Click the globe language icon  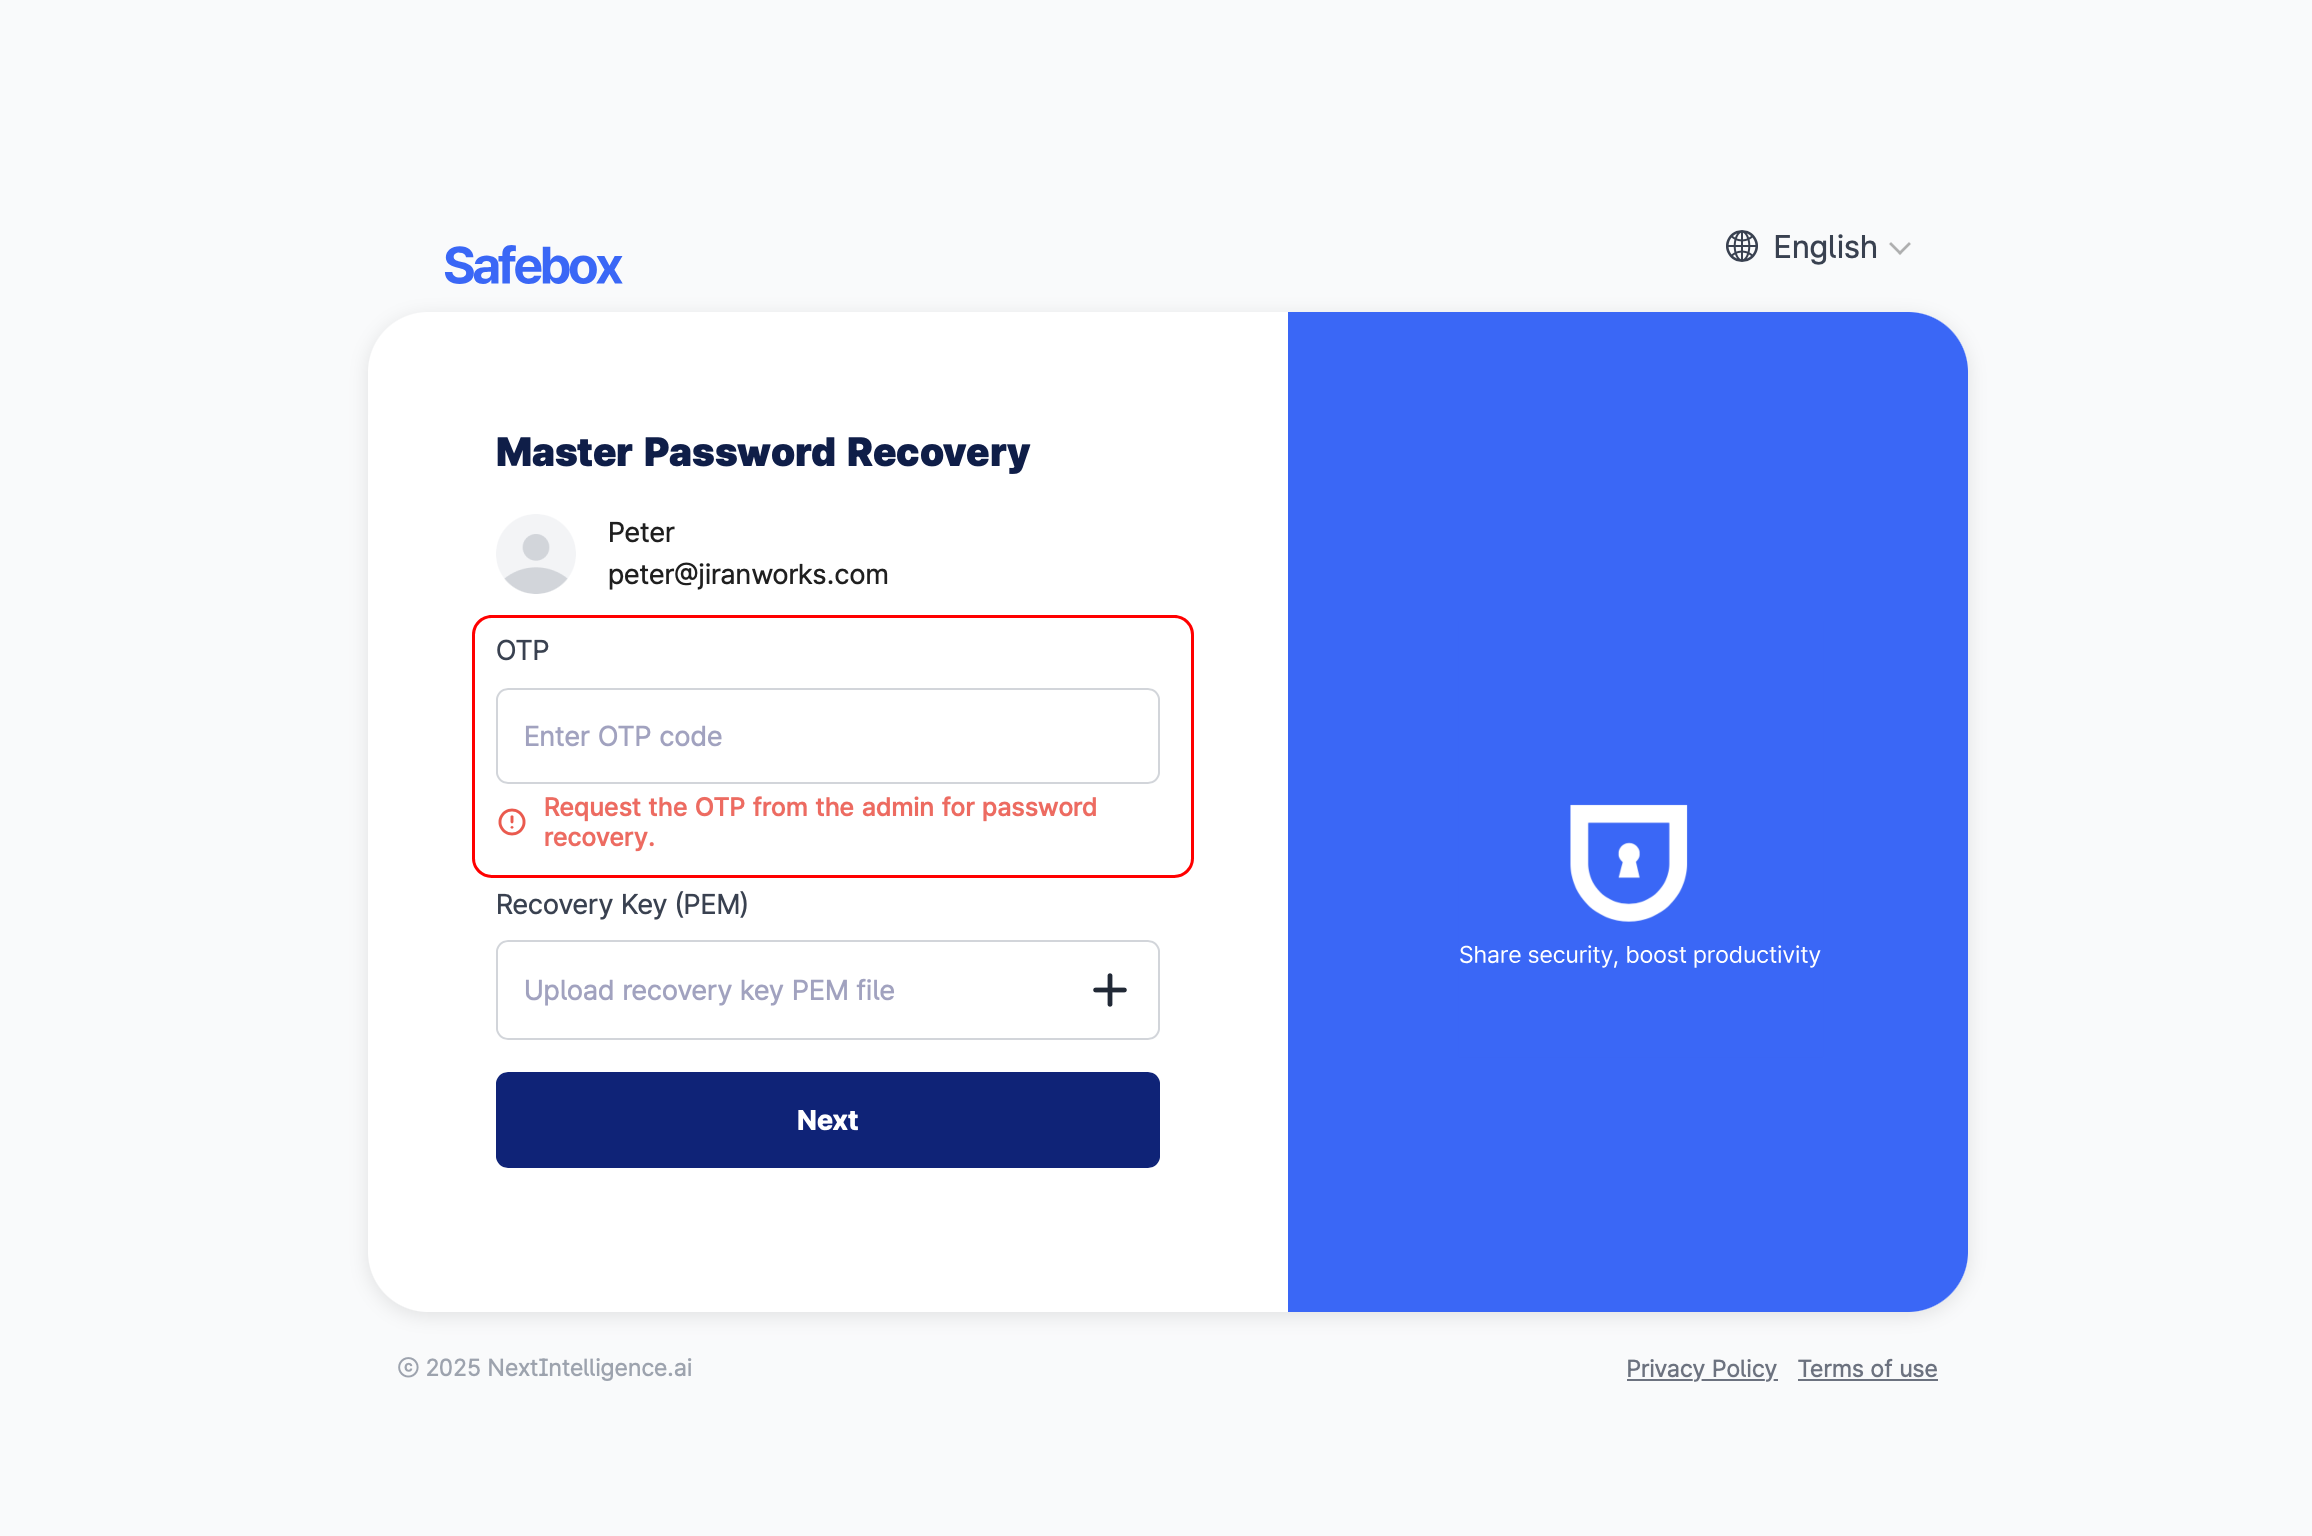[1741, 247]
